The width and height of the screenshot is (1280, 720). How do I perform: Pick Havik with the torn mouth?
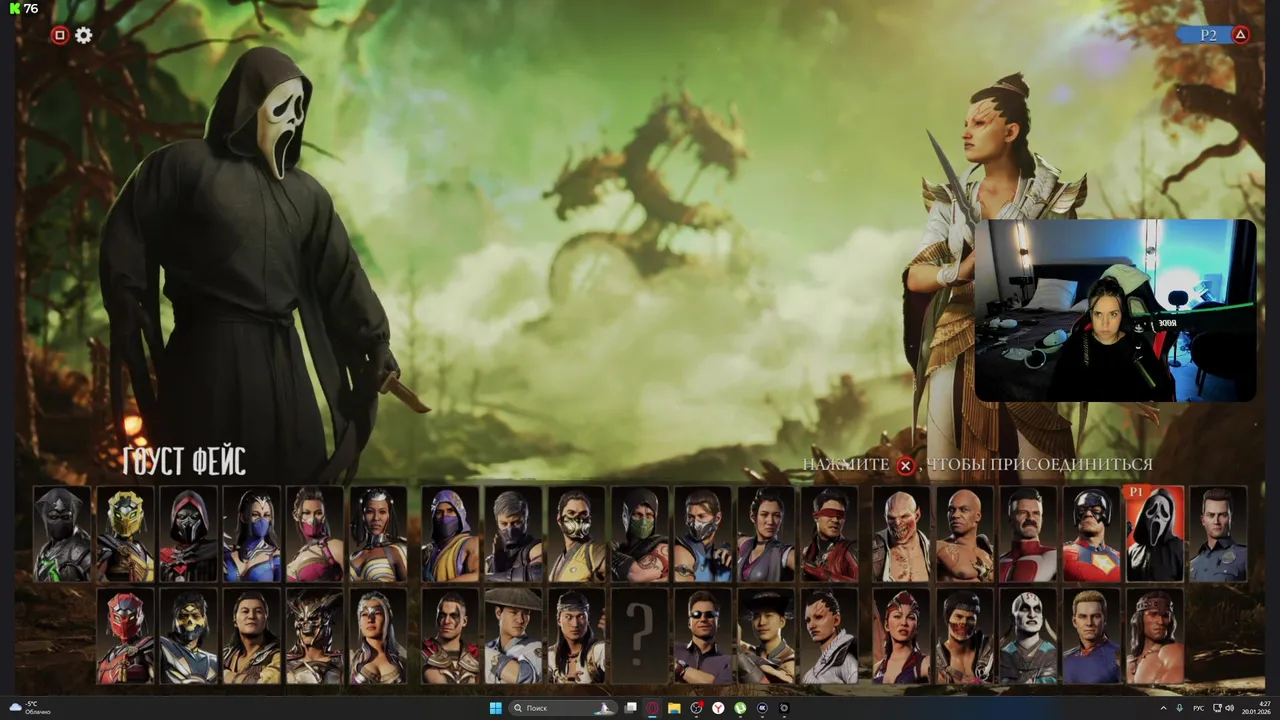pos(964,636)
